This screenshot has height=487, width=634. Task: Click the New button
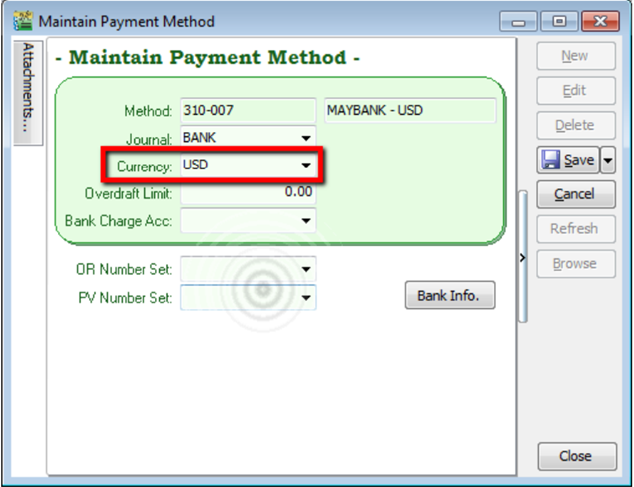574,57
